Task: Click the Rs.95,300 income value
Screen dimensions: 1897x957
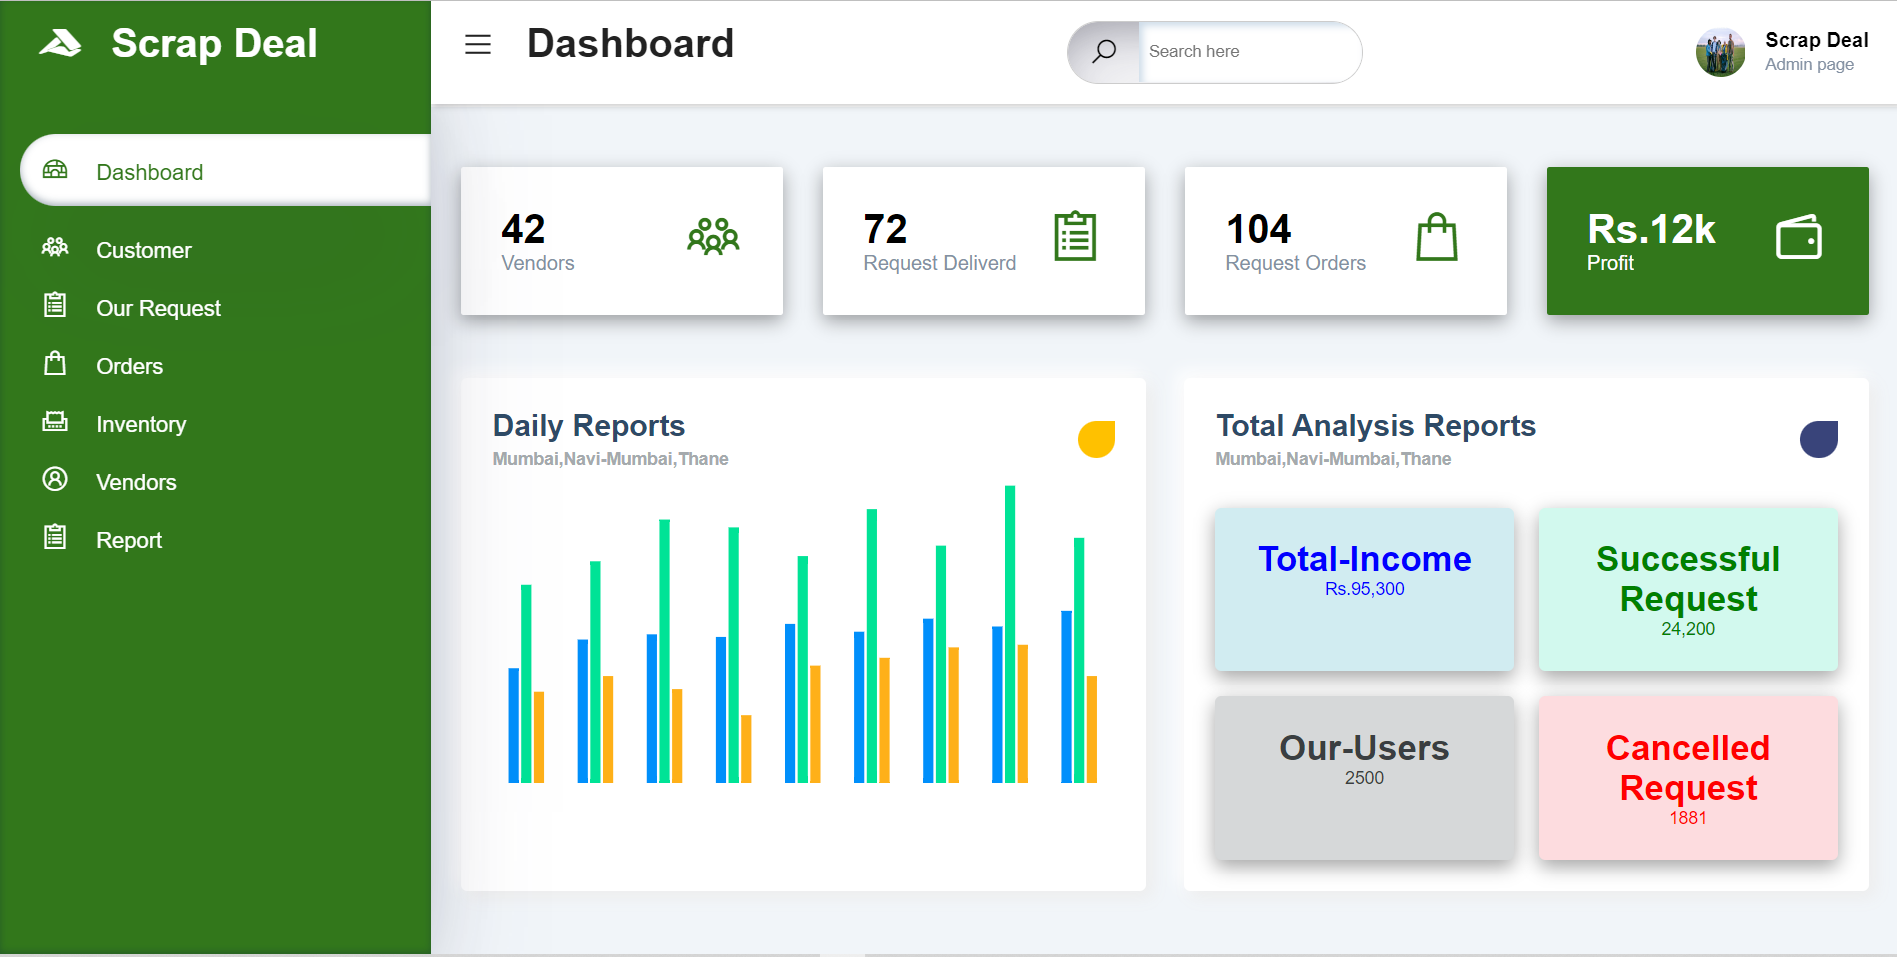Action: [x=1364, y=589]
